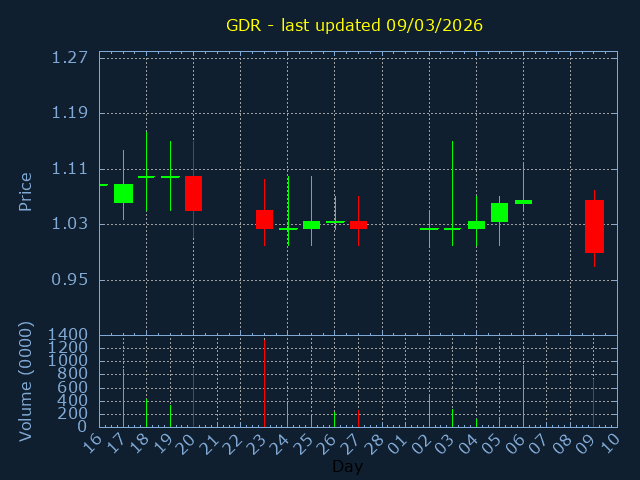
Task: Click the red candlestick body on day 23
Action: [x=264, y=219]
